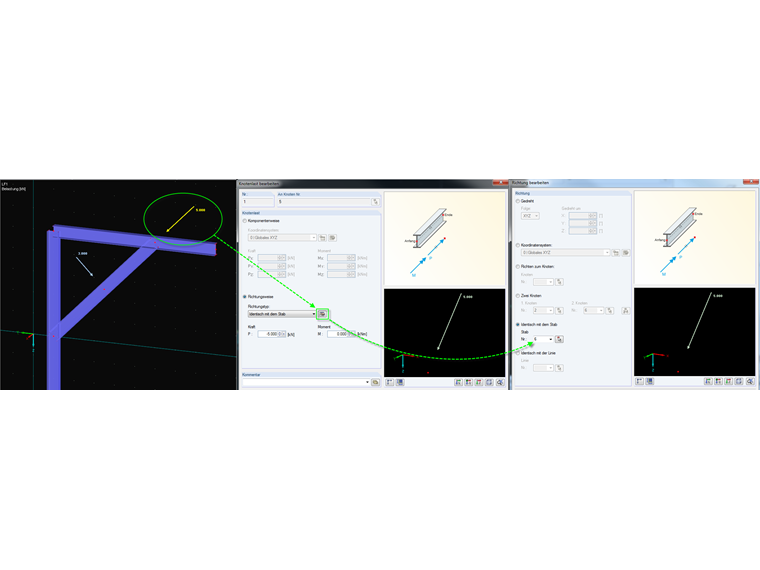
Task: Open Koordinatensystem dropdown in Richtung dialog
Action: coord(566,253)
